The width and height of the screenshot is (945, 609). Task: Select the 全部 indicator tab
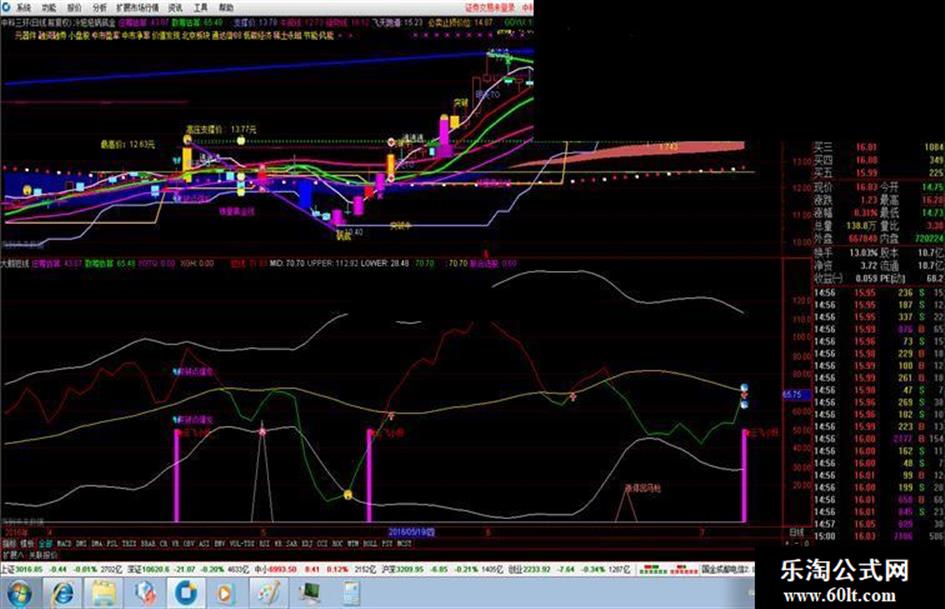(45, 543)
